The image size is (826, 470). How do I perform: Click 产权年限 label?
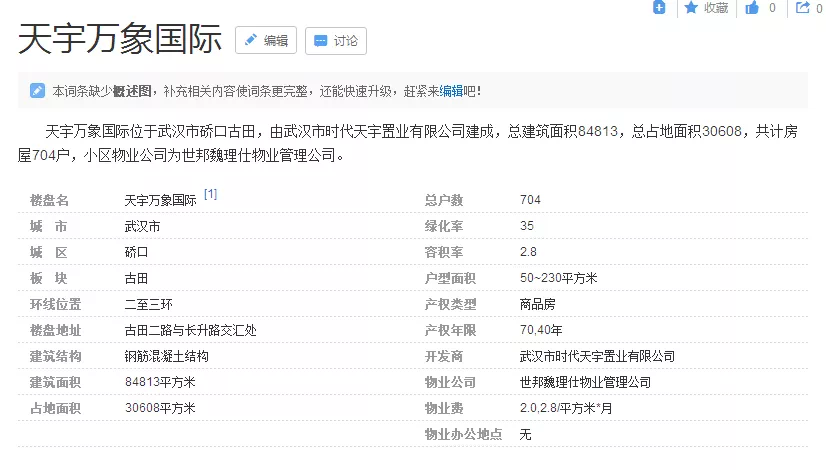click(x=450, y=330)
